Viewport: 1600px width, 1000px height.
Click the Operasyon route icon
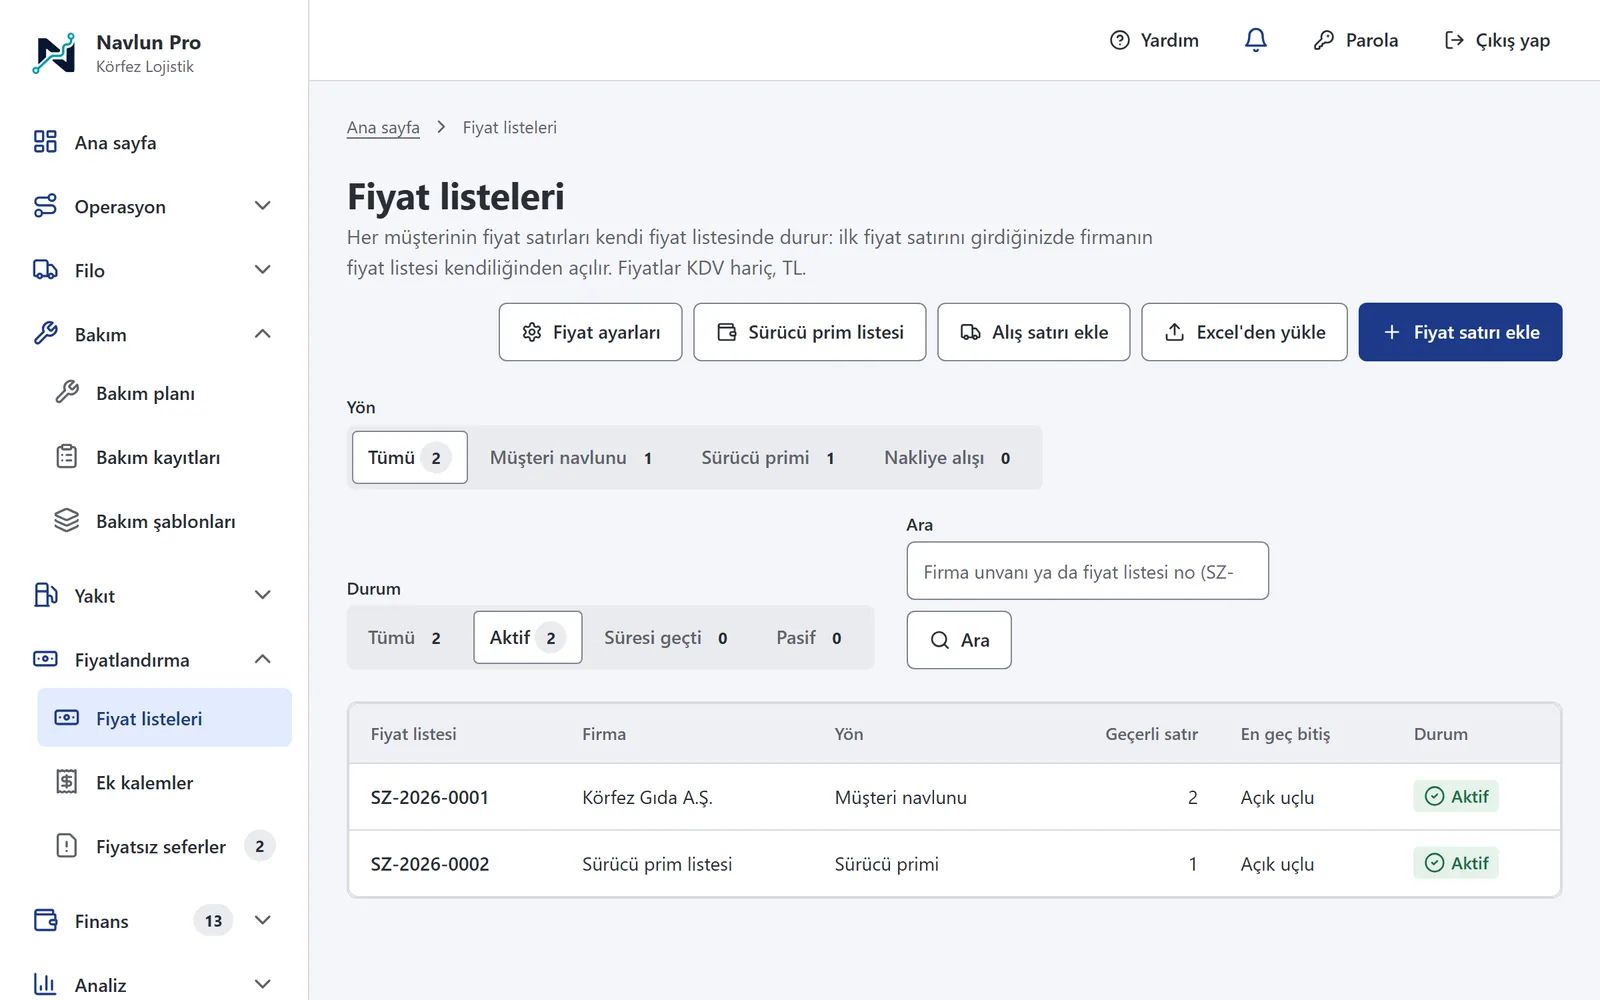point(45,206)
